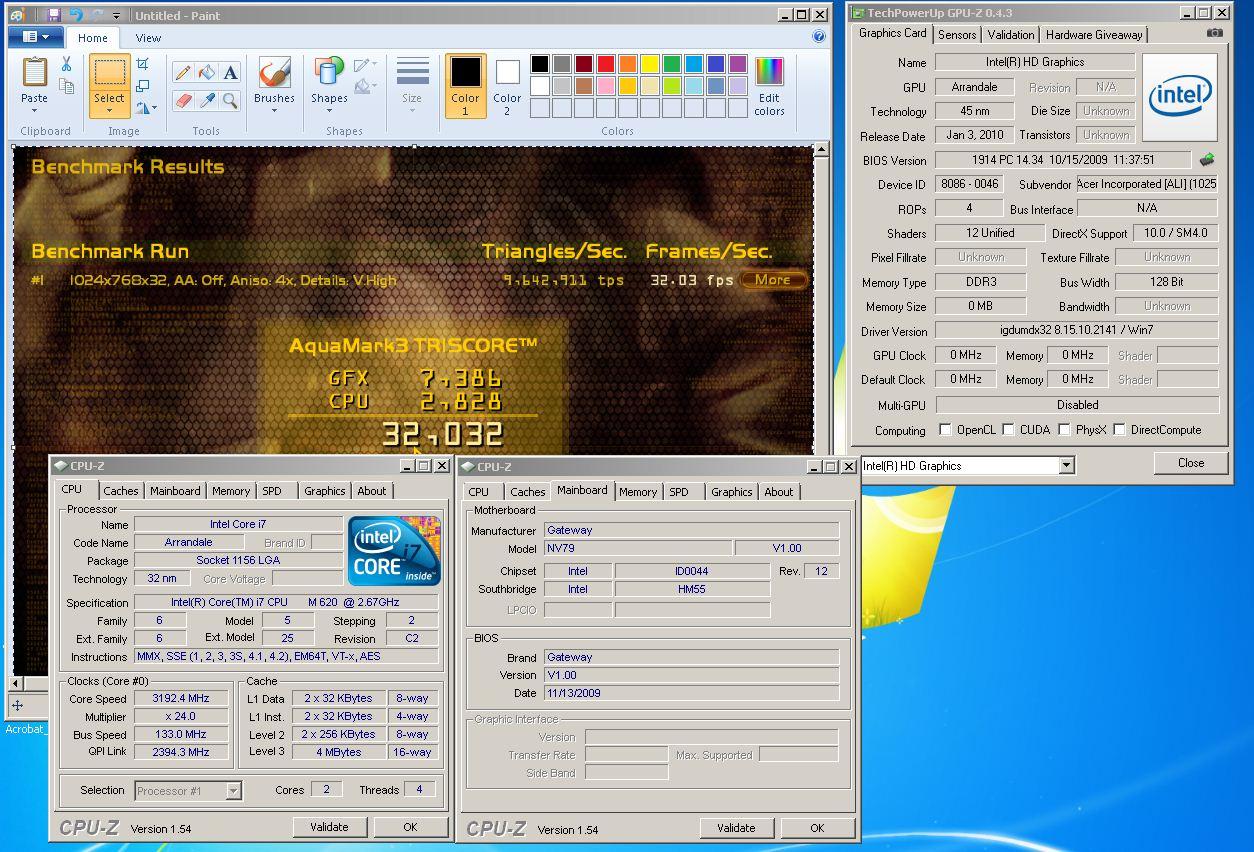Click the BIOS save chip icon in GPU-Z
1254x852 pixels.
pos(1207,160)
